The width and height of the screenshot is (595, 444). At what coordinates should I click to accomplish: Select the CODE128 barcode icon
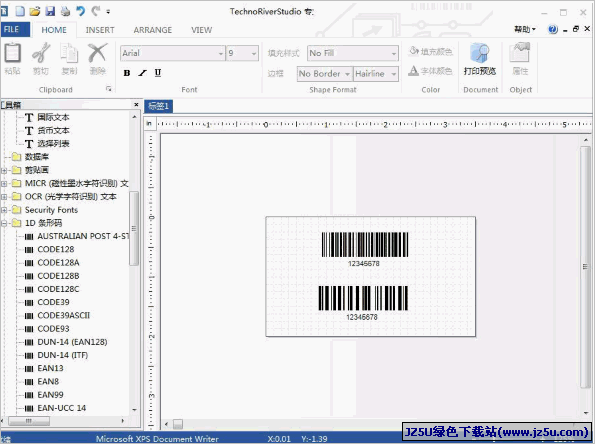pyautogui.click(x=29, y=250)
